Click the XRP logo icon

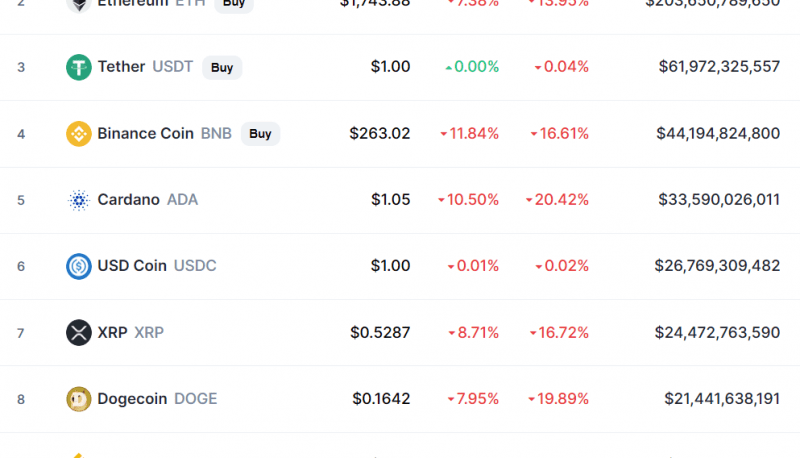pyautogui.click(x=79, y=333)
